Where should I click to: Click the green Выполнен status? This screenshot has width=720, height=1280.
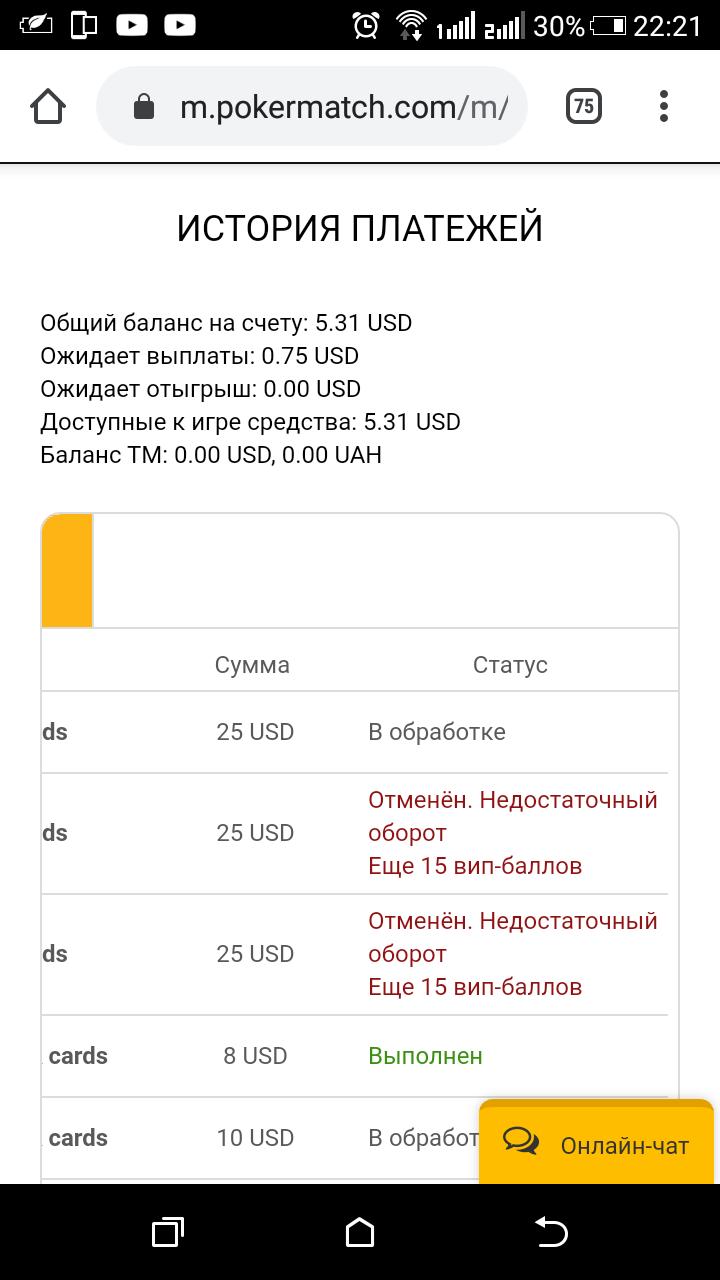point(425,1056)
